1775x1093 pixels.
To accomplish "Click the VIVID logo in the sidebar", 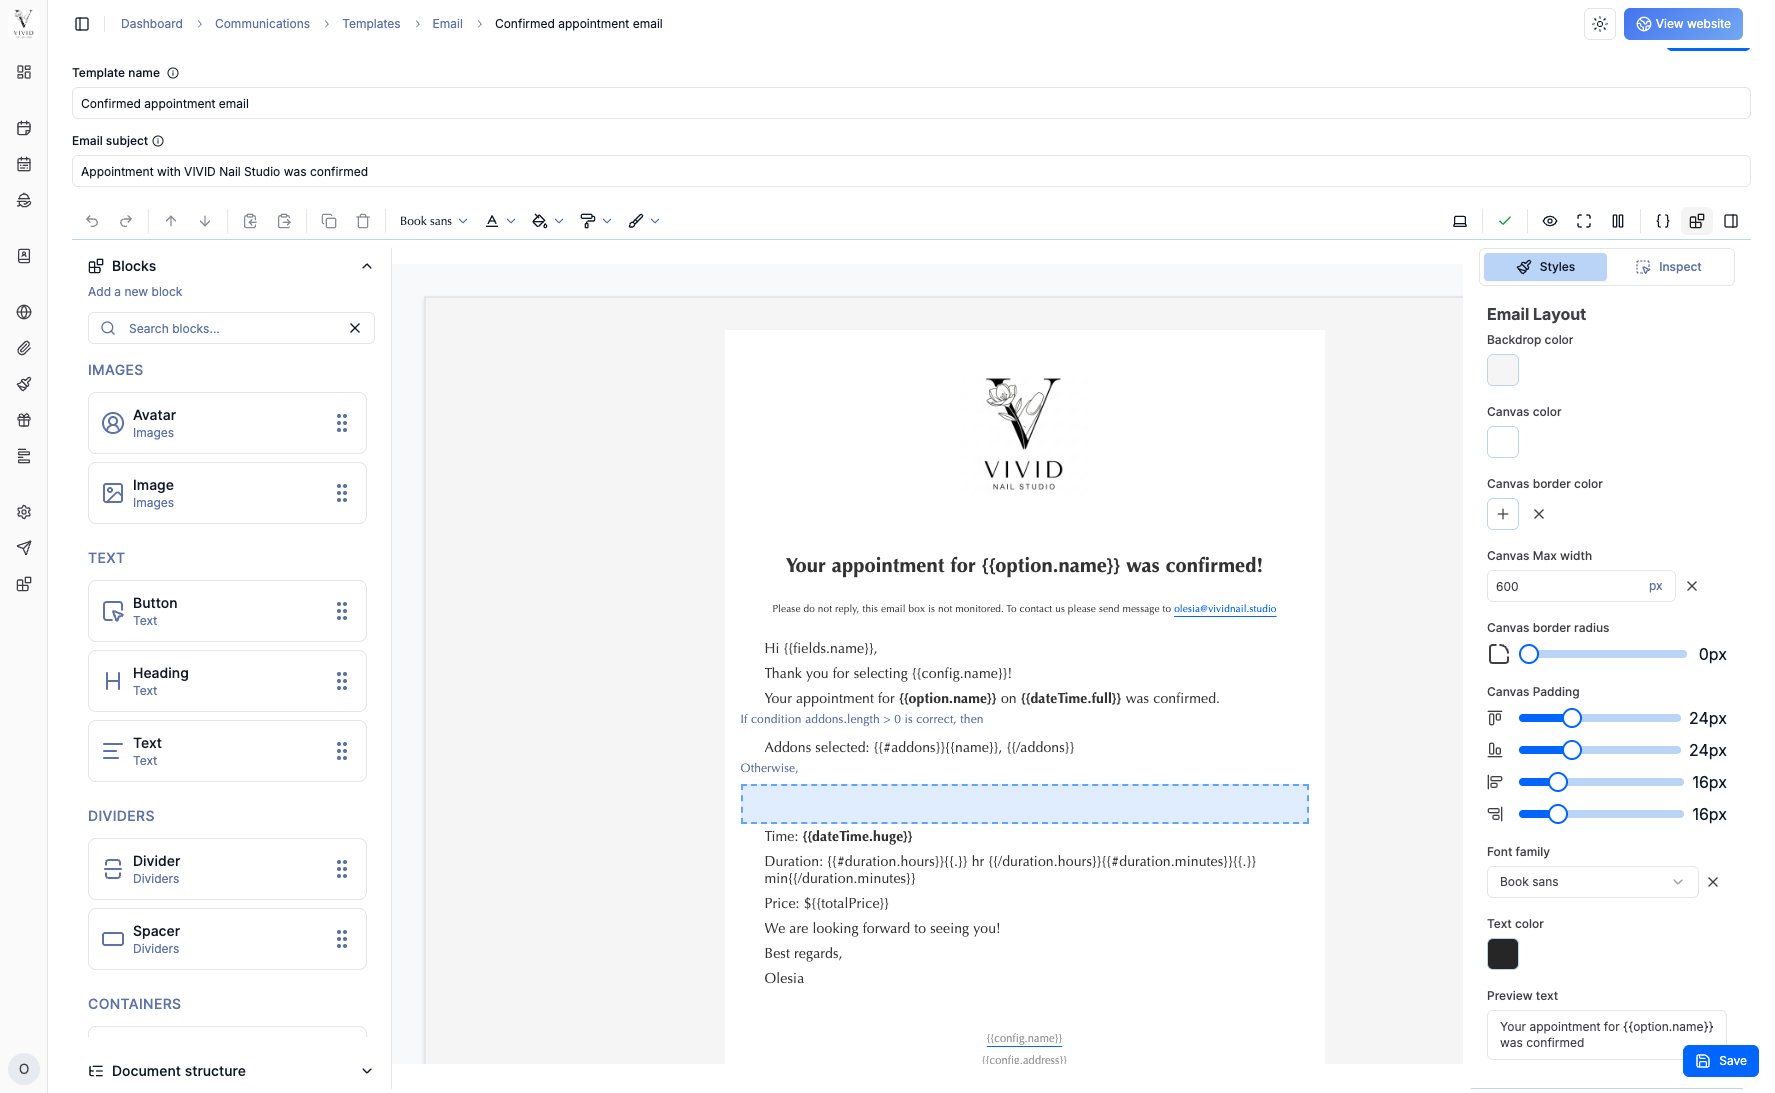I will tap(24, 23).
